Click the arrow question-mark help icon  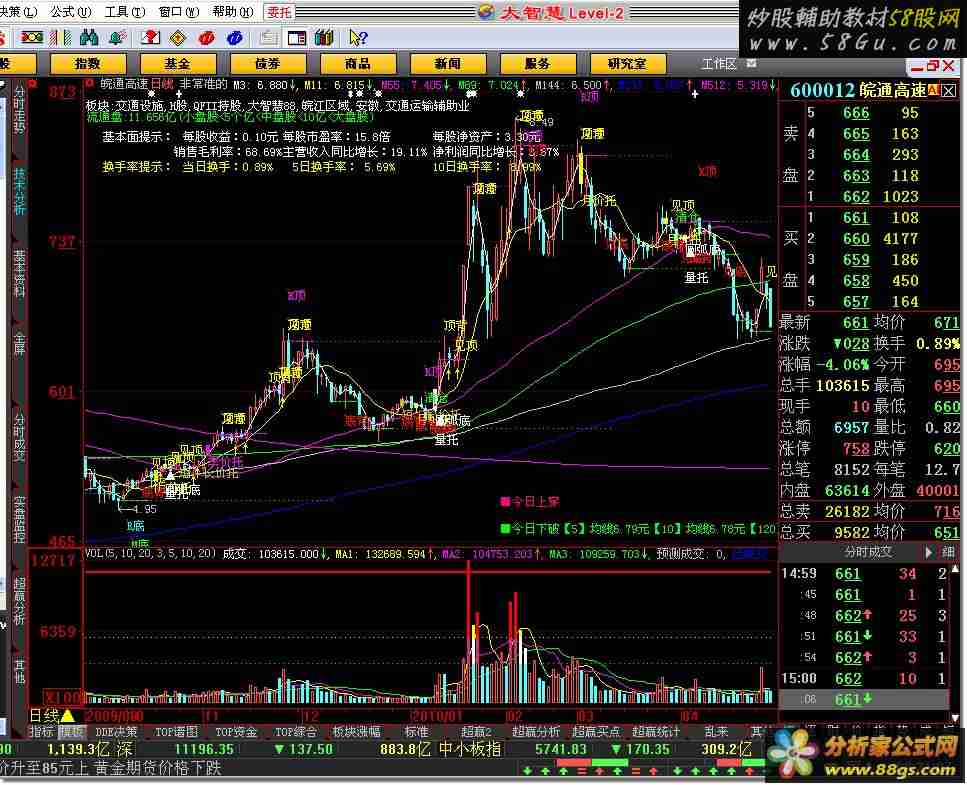point(358,38)
